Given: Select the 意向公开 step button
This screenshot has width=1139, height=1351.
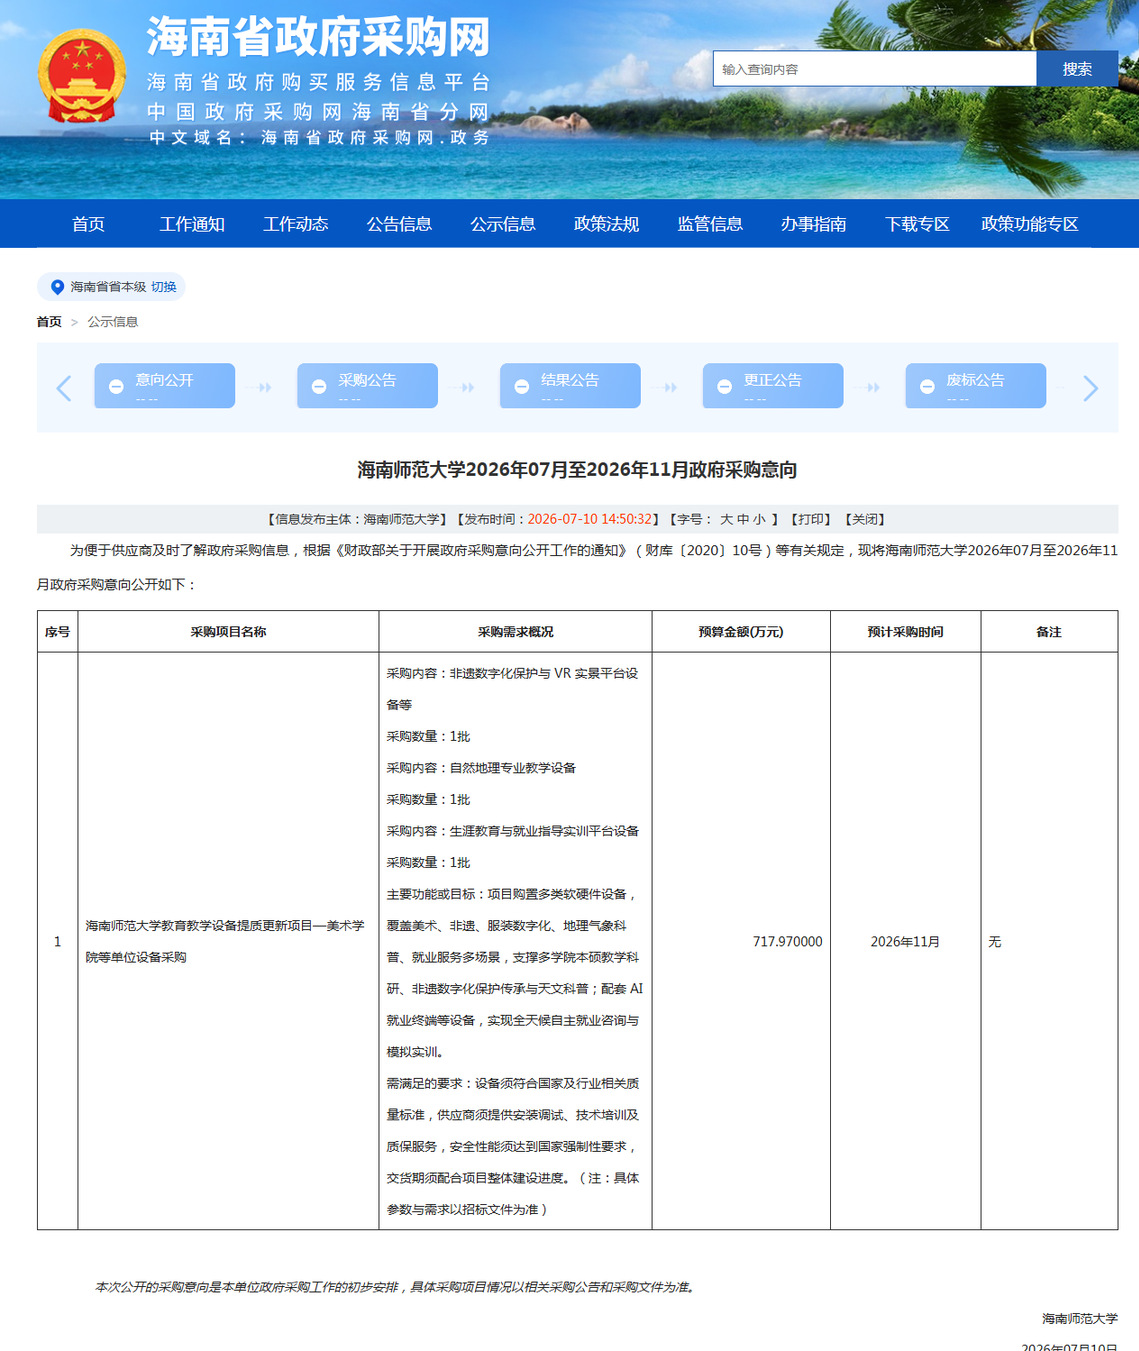Looking at the screenshot, I should [165, 386].
